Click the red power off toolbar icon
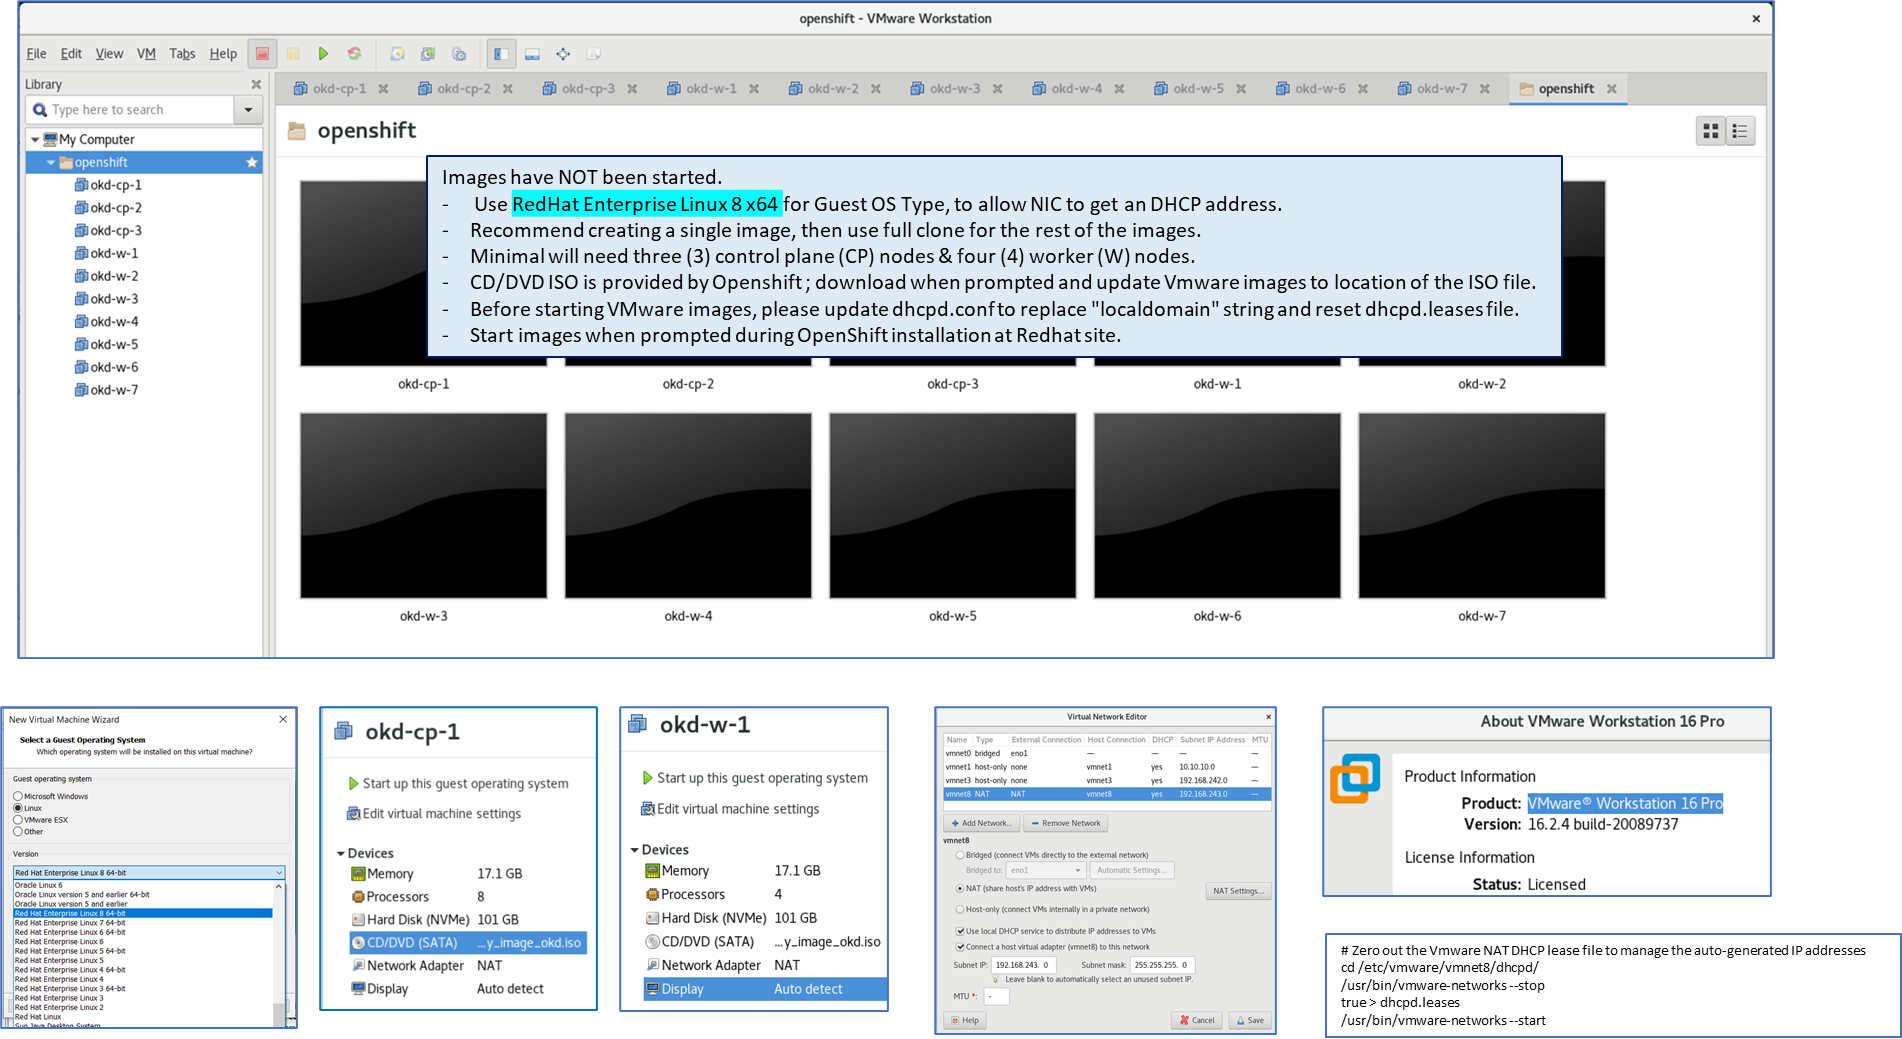Screen dimensions: 1902x1039 coord(262,54)
